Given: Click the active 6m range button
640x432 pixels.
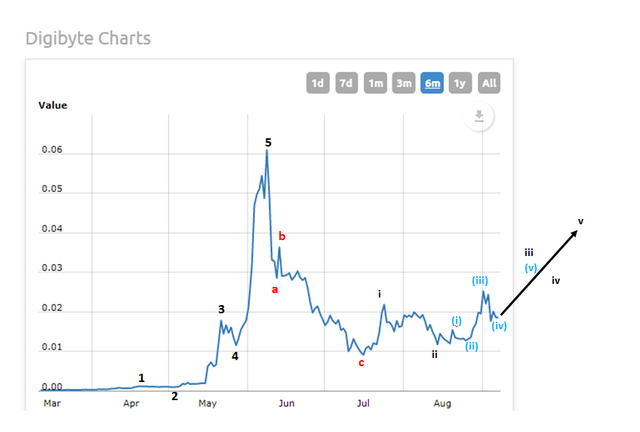Looking at the screenshot, I should pos(433,83).
